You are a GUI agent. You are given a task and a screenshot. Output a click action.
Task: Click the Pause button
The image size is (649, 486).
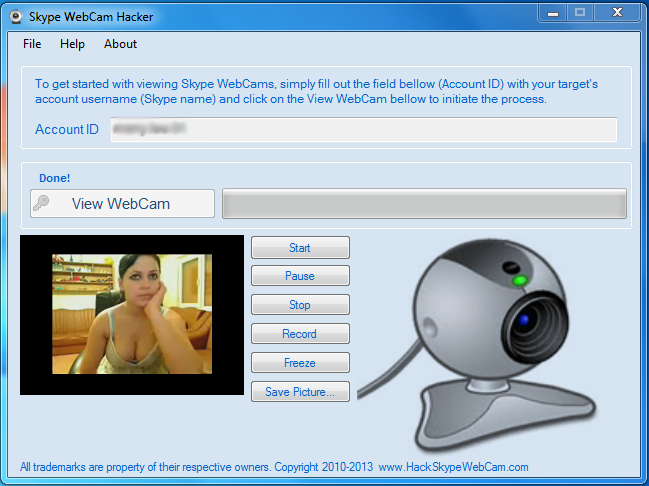(300, 276)
